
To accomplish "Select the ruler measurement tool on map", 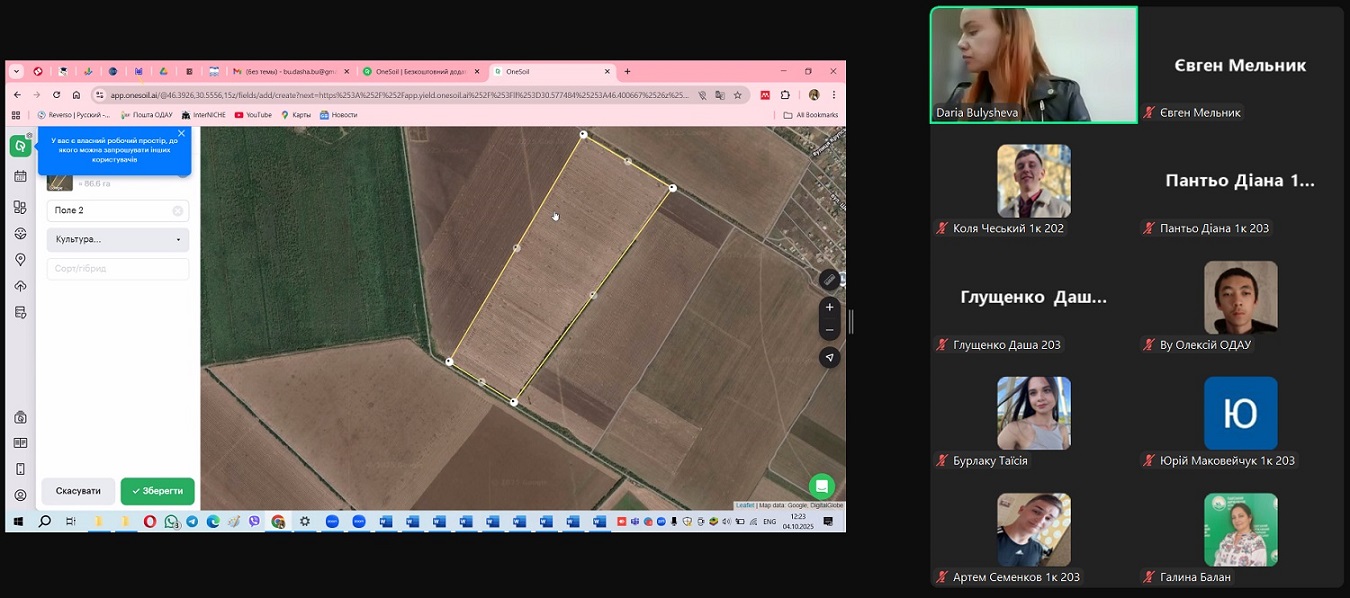I will (x=829, y=279).
